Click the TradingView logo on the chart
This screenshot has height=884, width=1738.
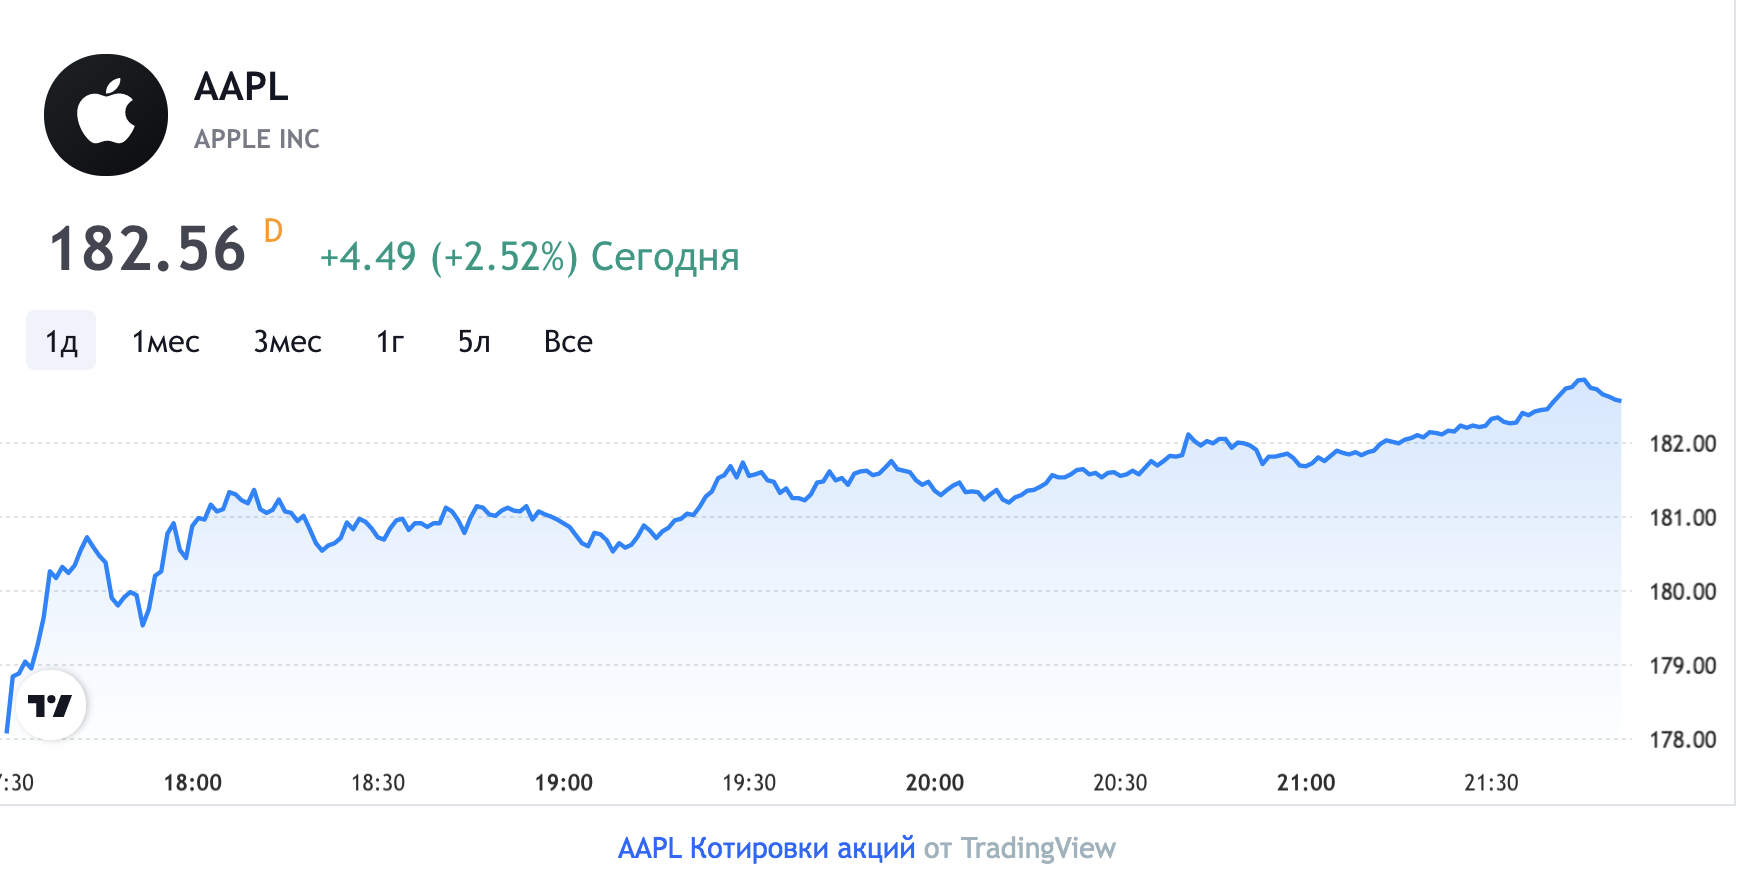(50, 706)
